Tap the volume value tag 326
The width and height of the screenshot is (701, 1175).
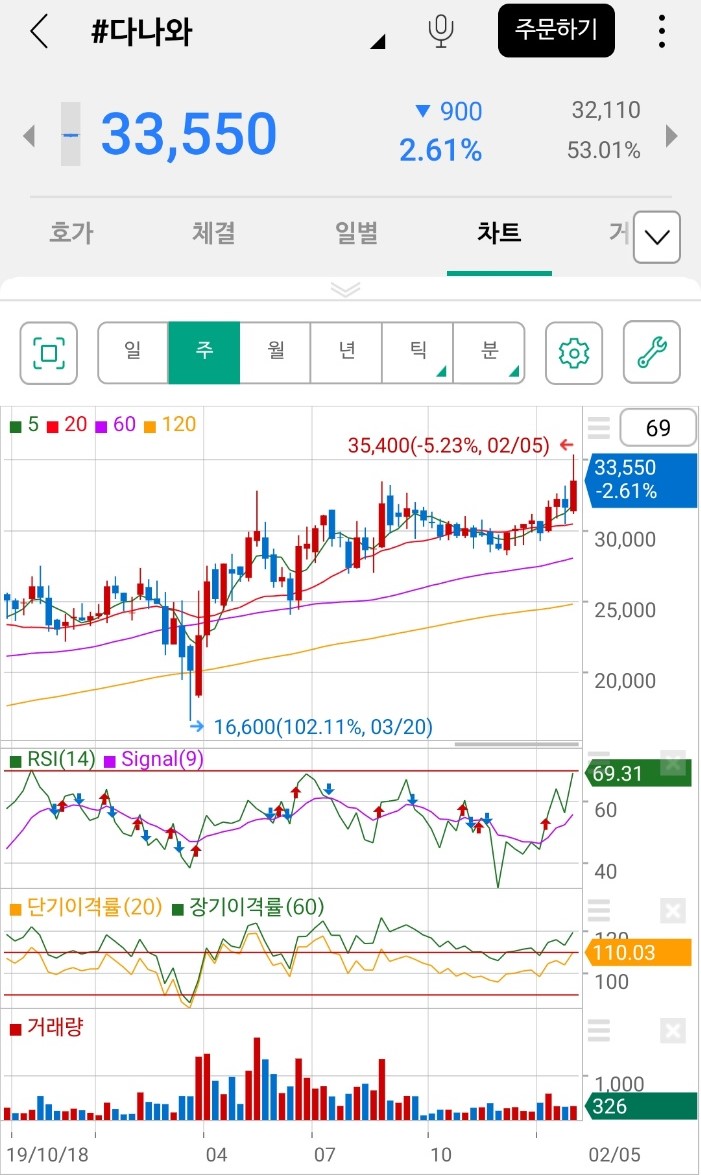coord(641,1106)
